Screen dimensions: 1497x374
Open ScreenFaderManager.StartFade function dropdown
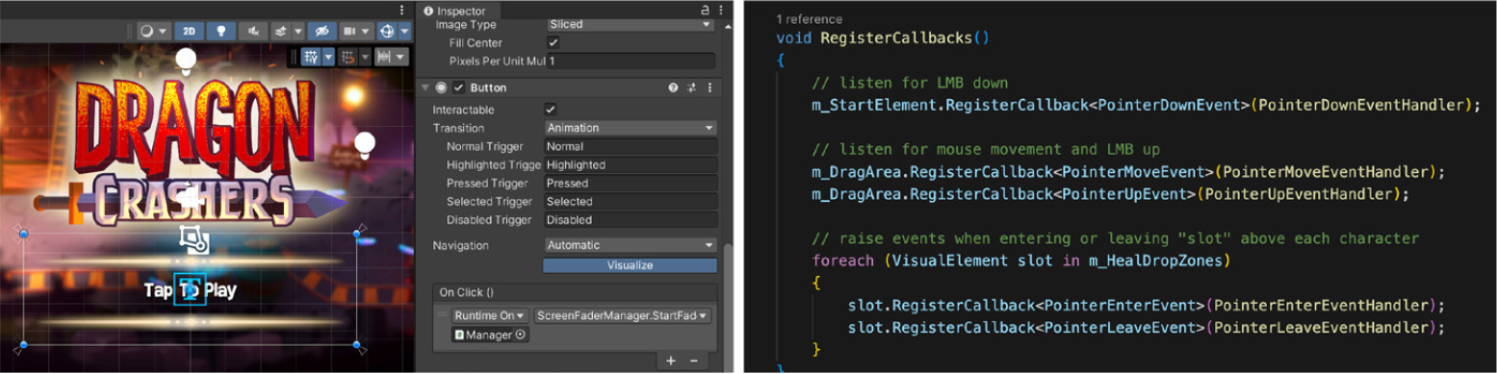pos(622,316)
